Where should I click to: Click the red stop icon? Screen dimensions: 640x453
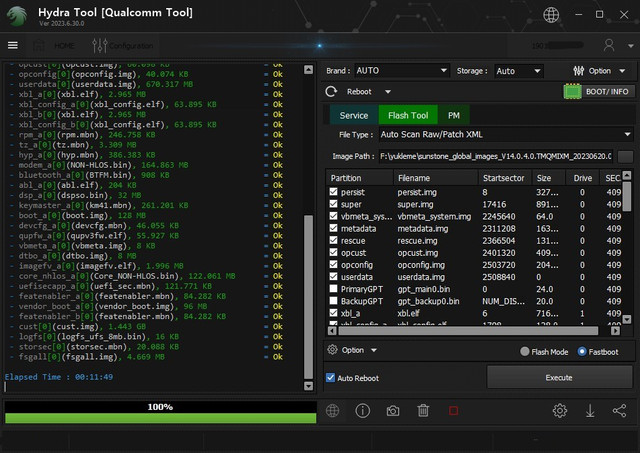point(453,411)
